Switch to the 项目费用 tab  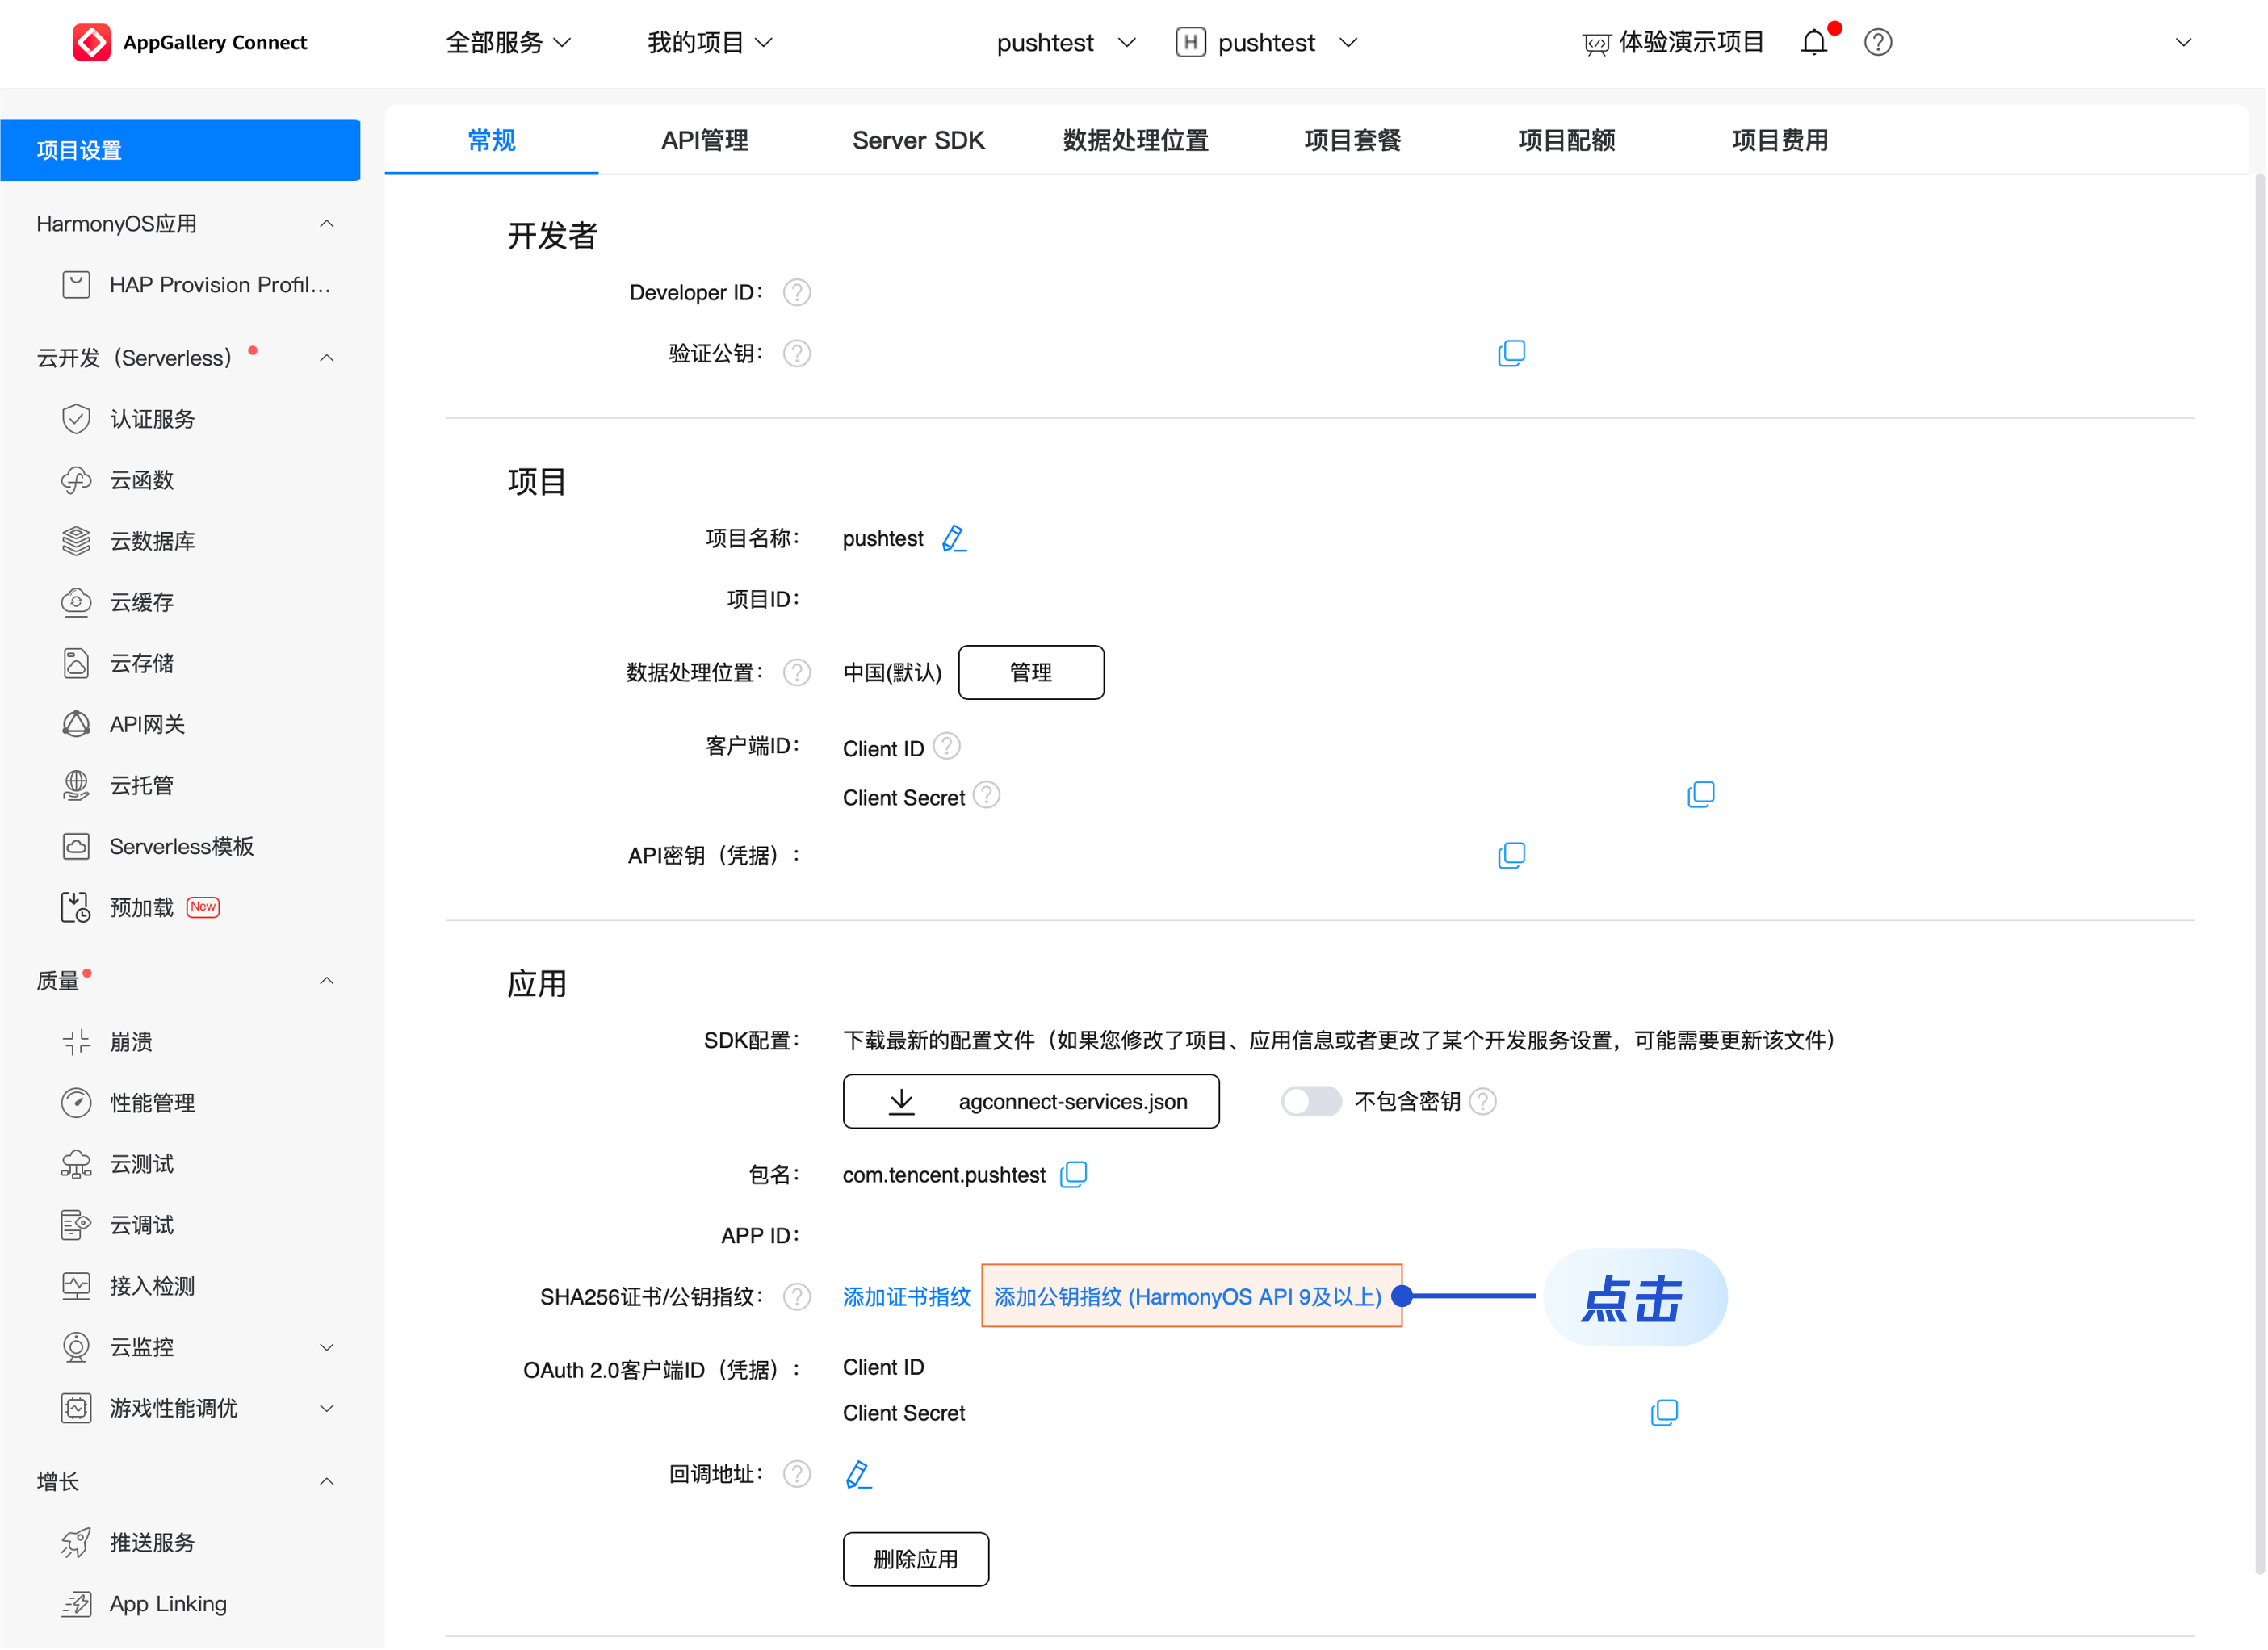coord(1782,140)
